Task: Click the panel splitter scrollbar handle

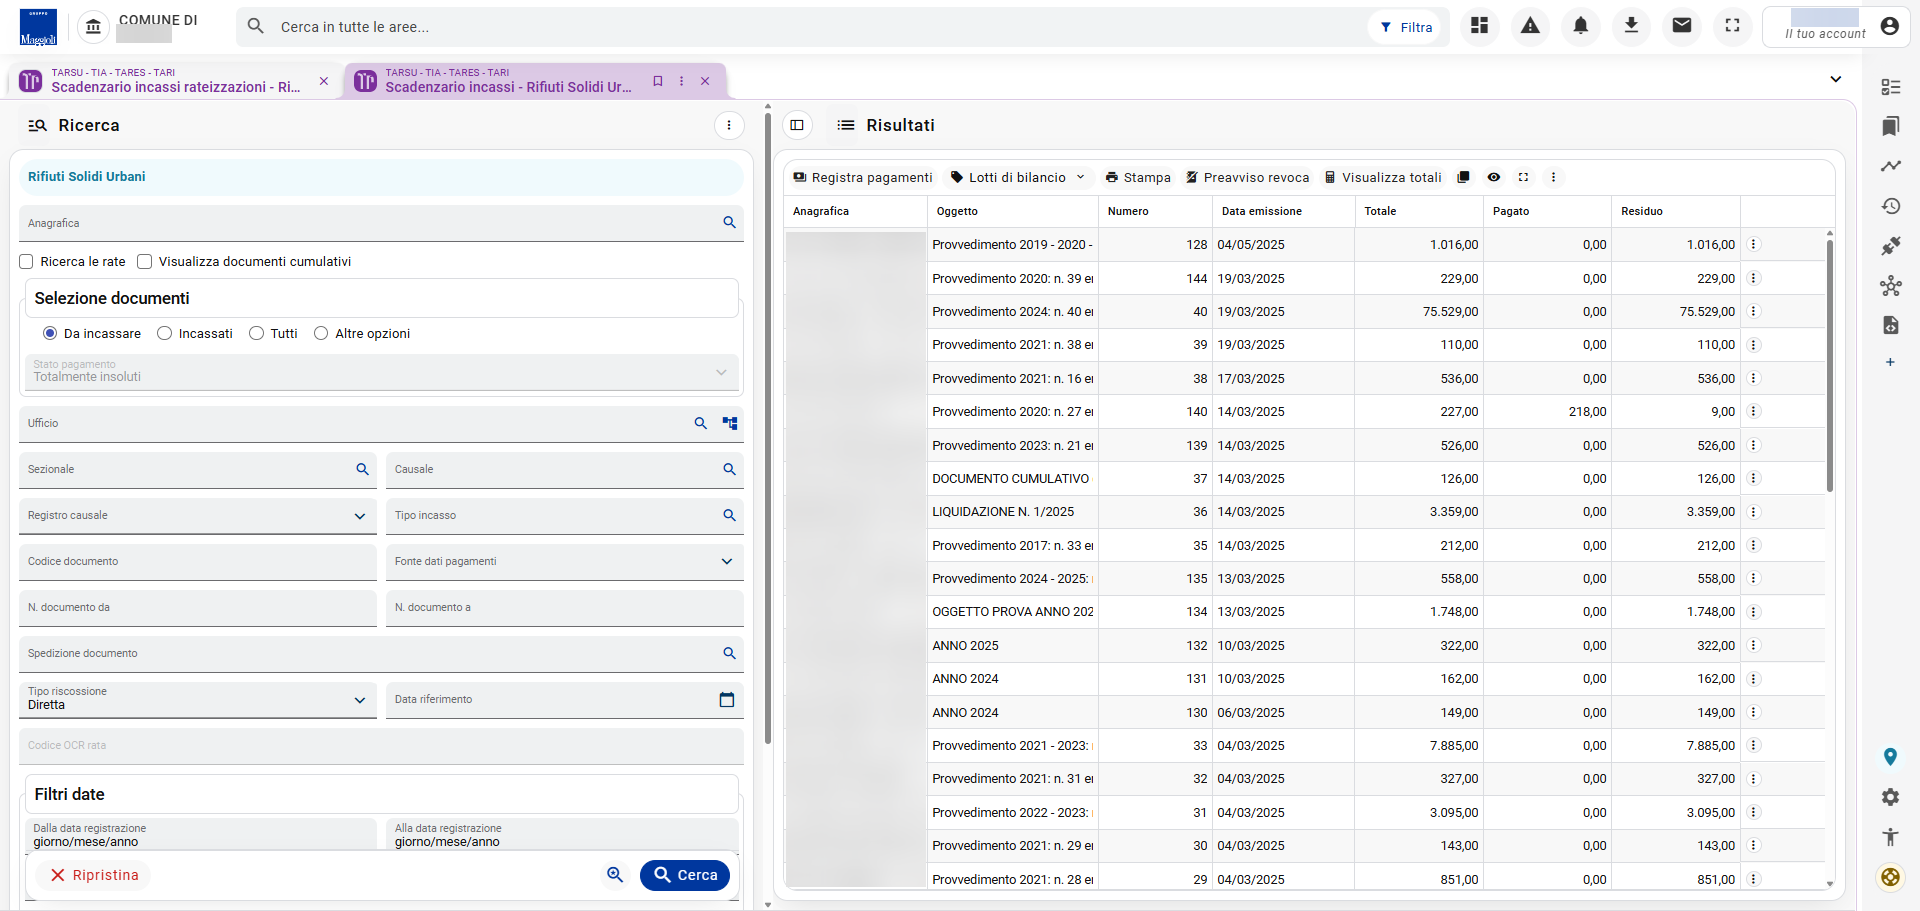Action: point(768,428)
